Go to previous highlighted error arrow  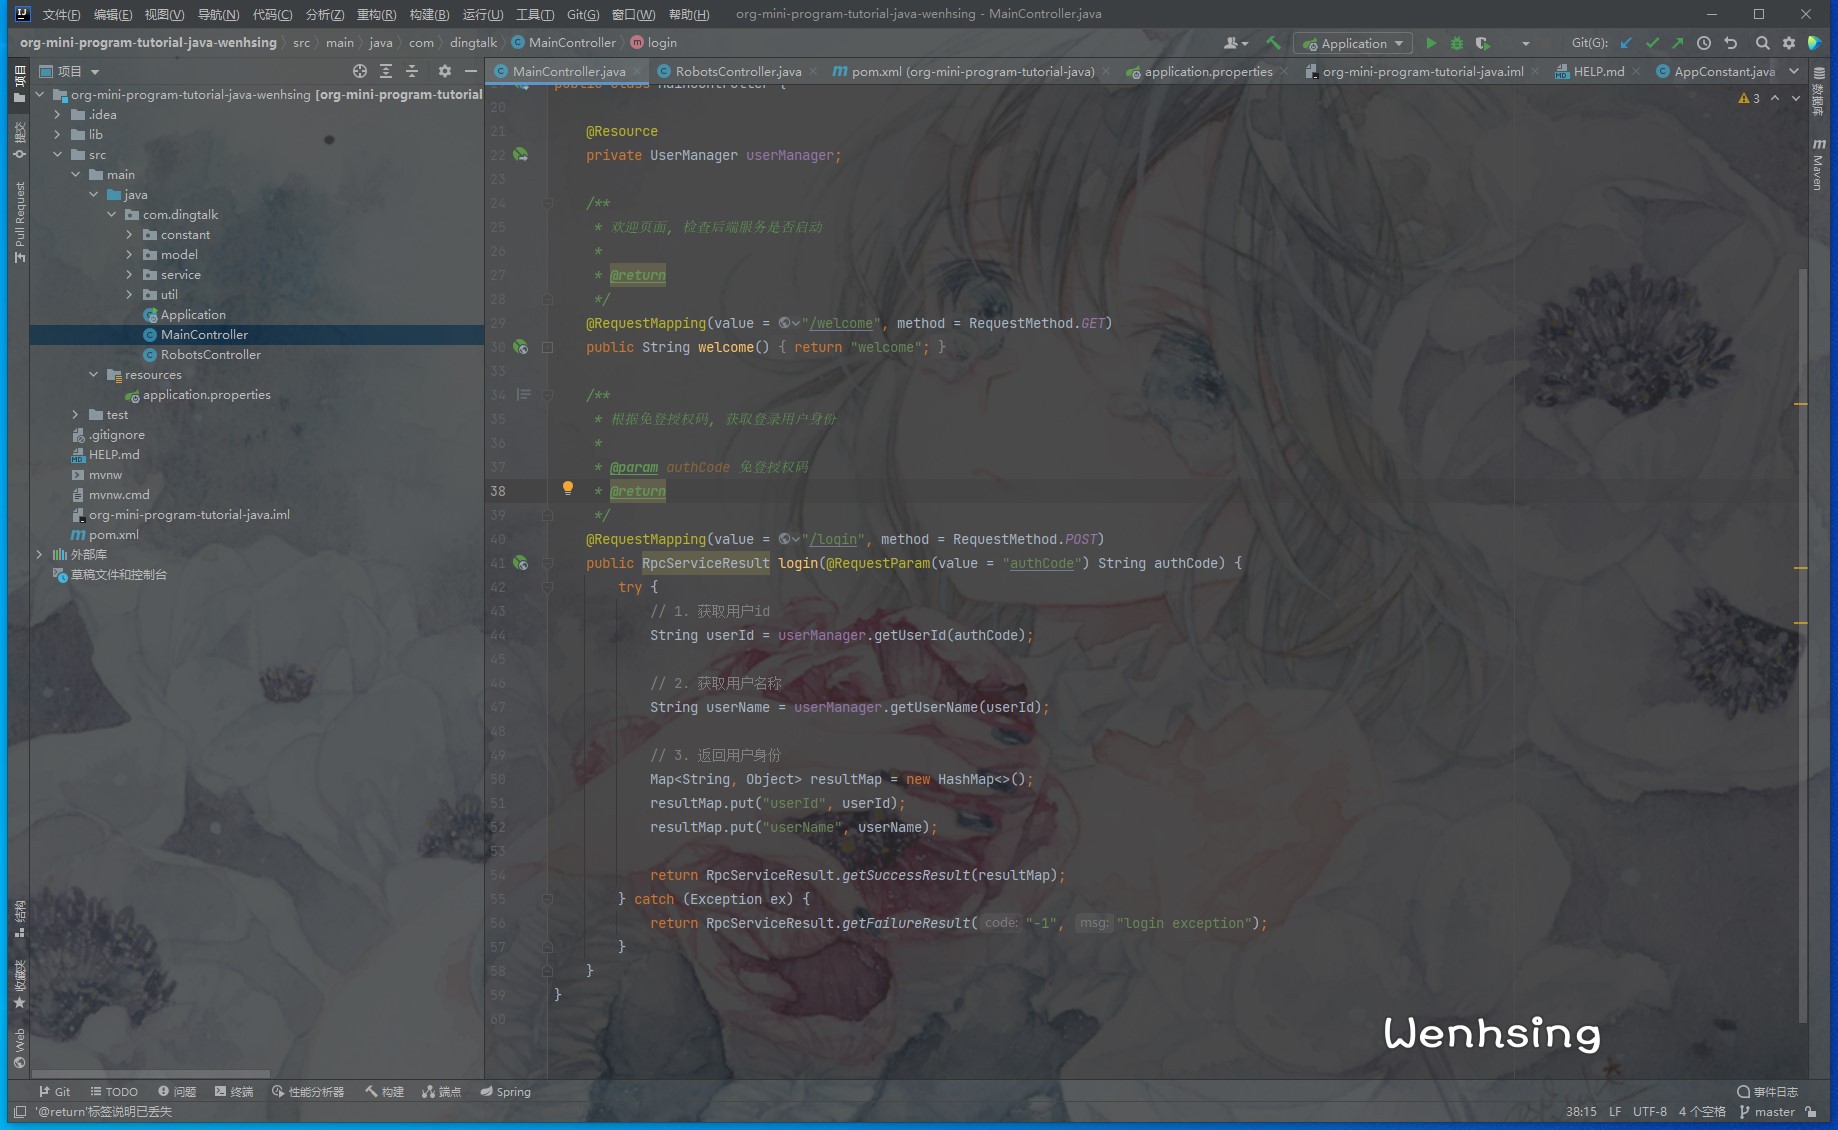tap(1775, 98)
